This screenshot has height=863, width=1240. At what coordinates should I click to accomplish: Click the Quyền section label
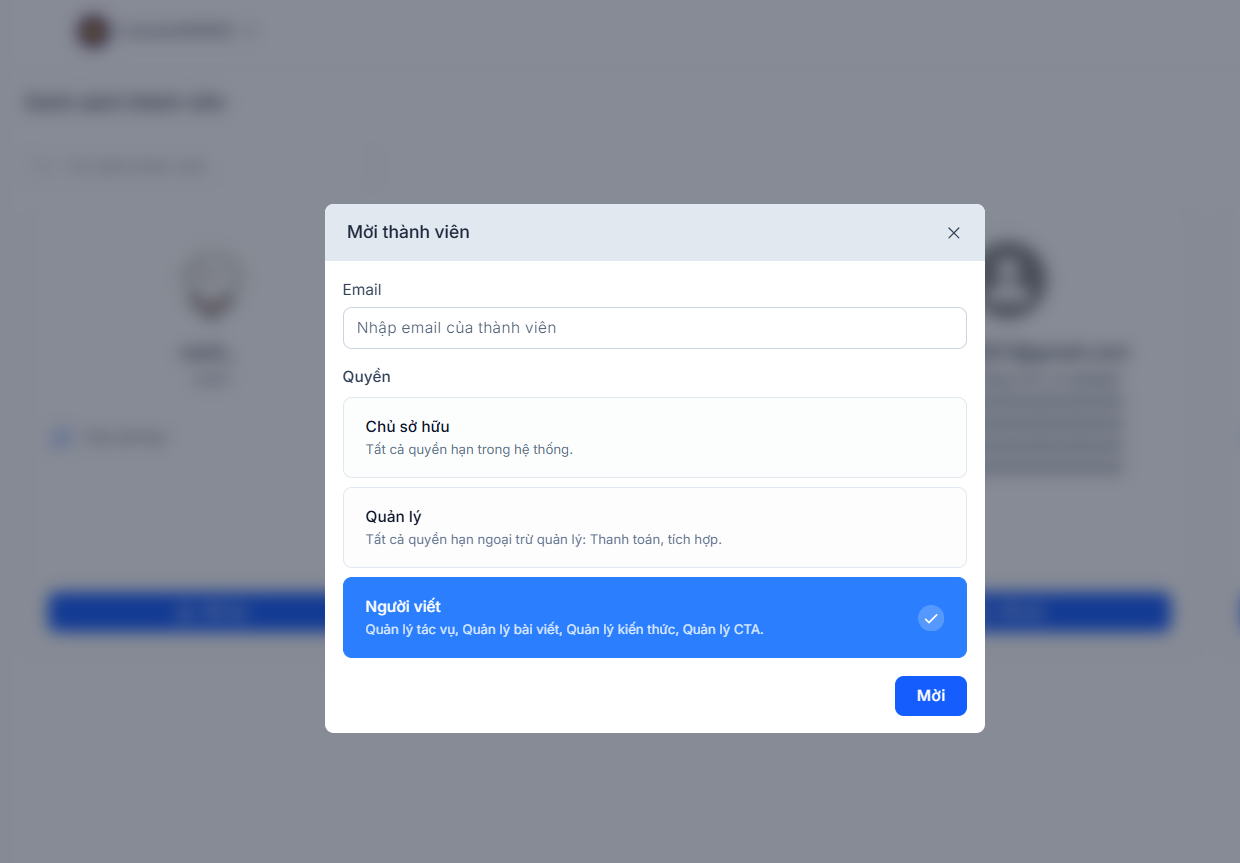pos(366,377)
